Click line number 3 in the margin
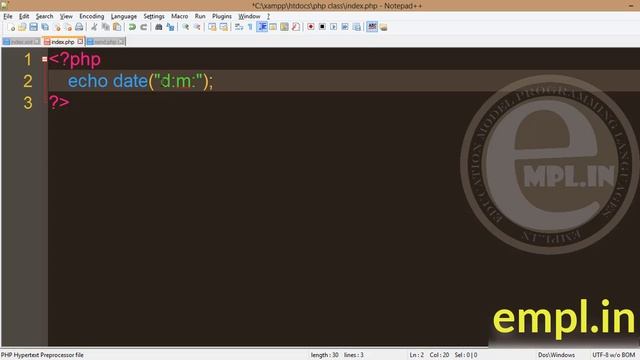 pyautogui.click(x=28, y=102)
